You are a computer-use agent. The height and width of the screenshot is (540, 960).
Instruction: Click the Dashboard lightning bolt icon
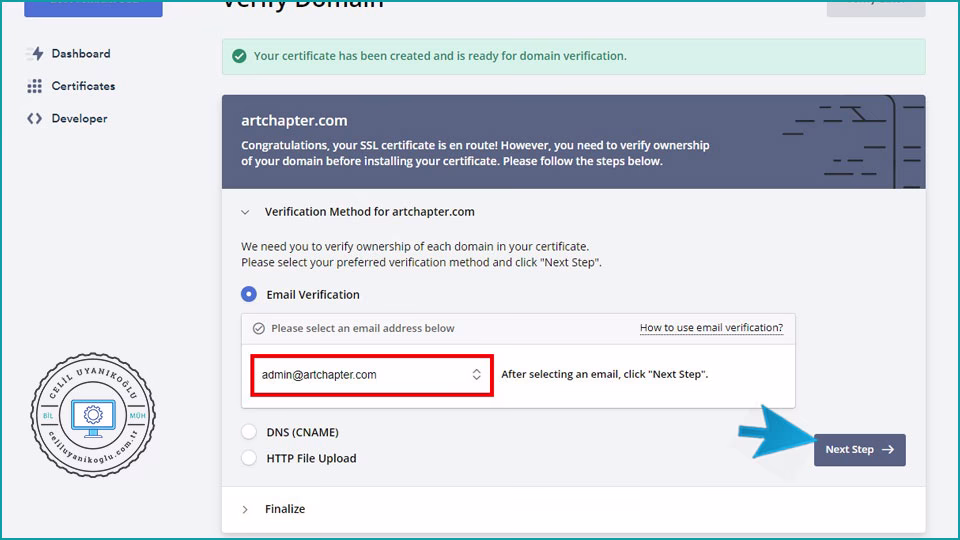point(37,54)
